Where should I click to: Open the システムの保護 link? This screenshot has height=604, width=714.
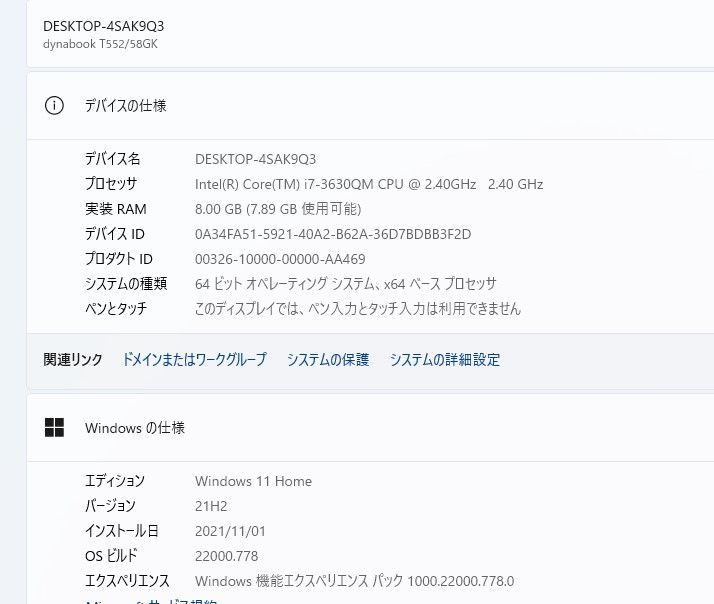pos(328,359)
